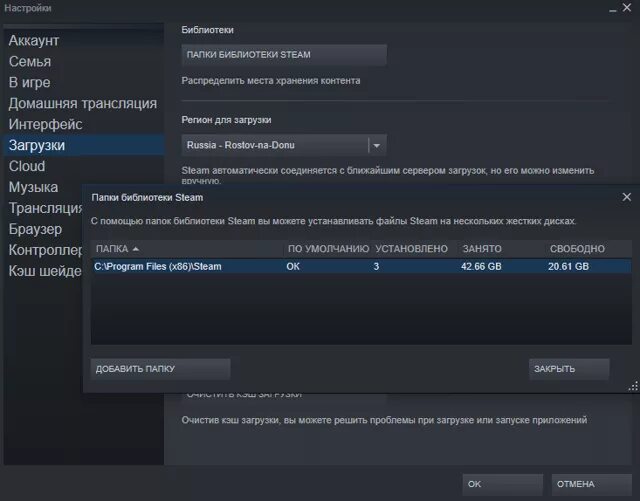Select the Загрузки sidebar item
Image resolution: width=640 pixels, height=501 pixels.
point(83,145)
